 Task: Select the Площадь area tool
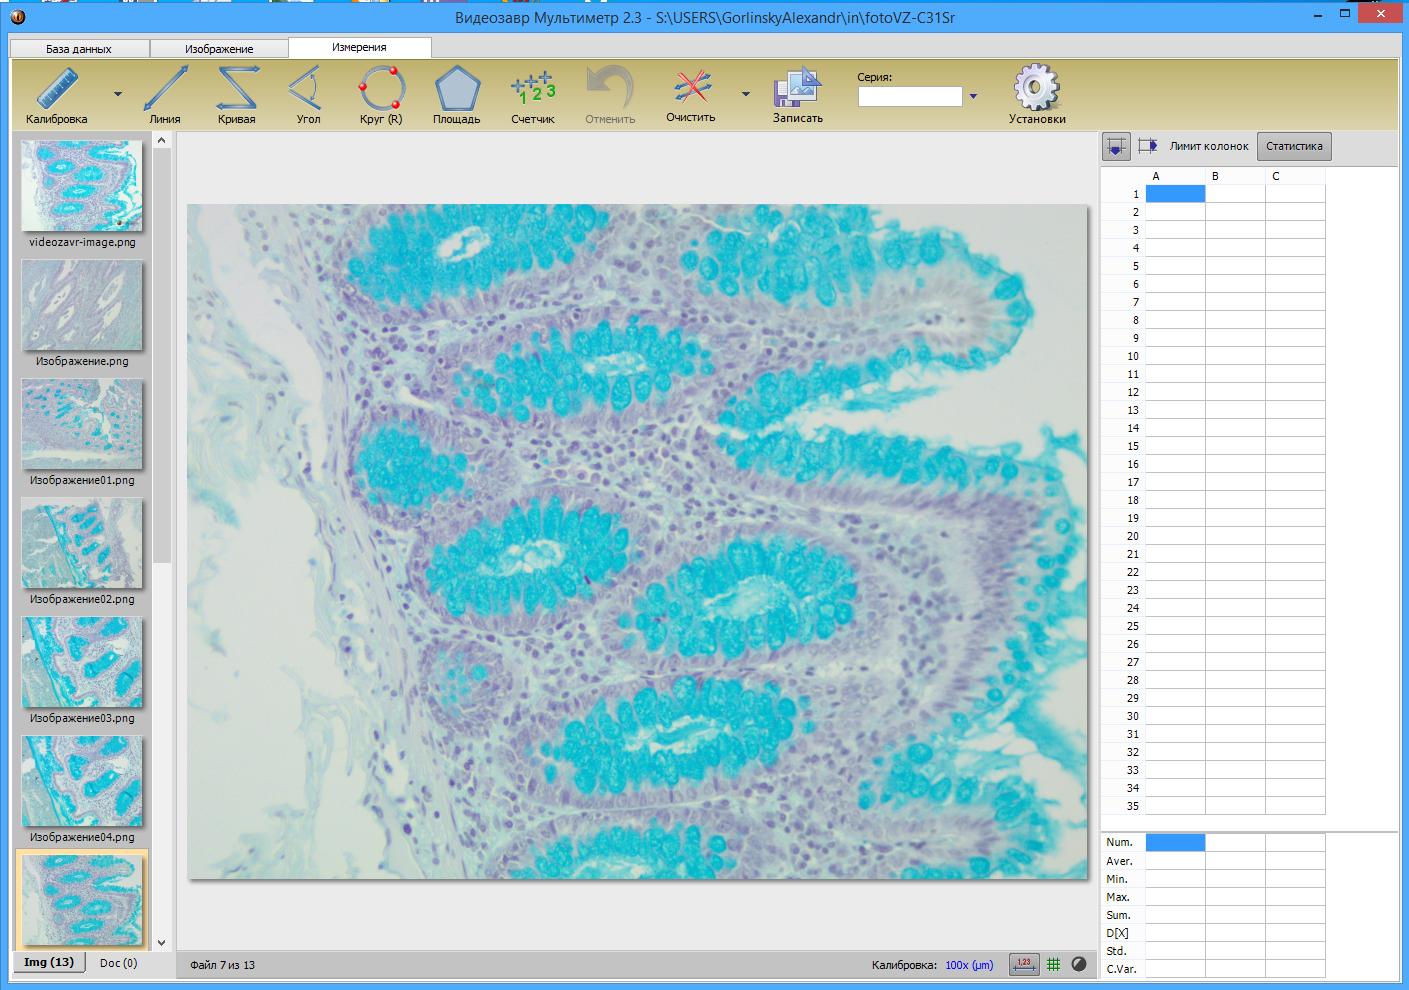457,95
